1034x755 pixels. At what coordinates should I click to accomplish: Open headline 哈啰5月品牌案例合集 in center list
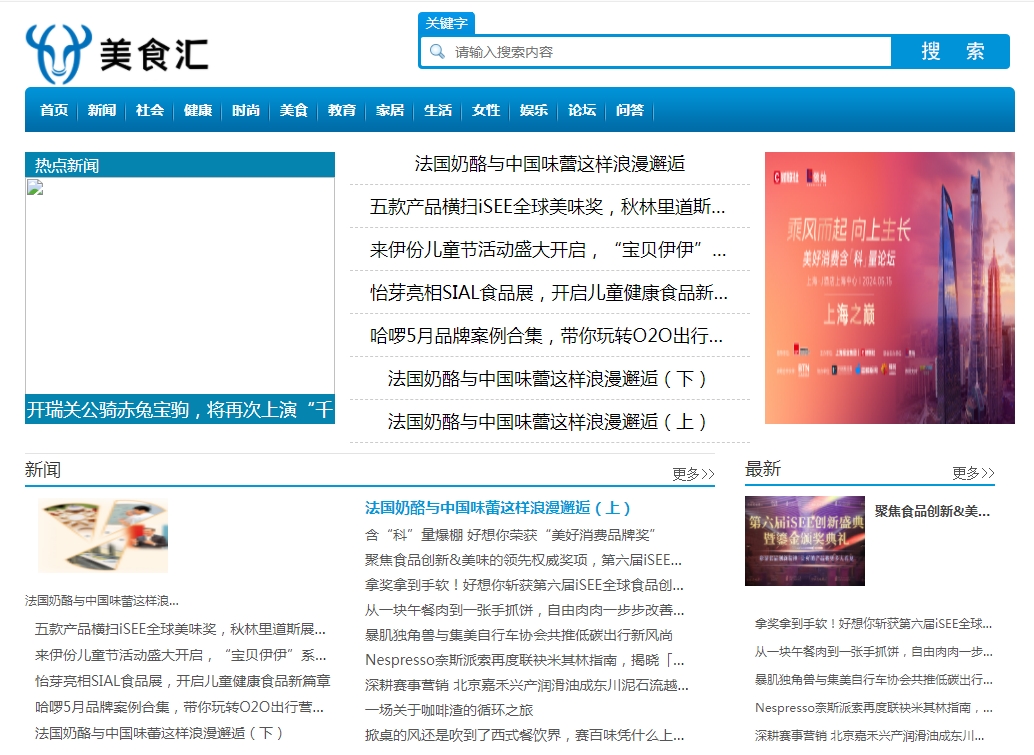(547, 336)
